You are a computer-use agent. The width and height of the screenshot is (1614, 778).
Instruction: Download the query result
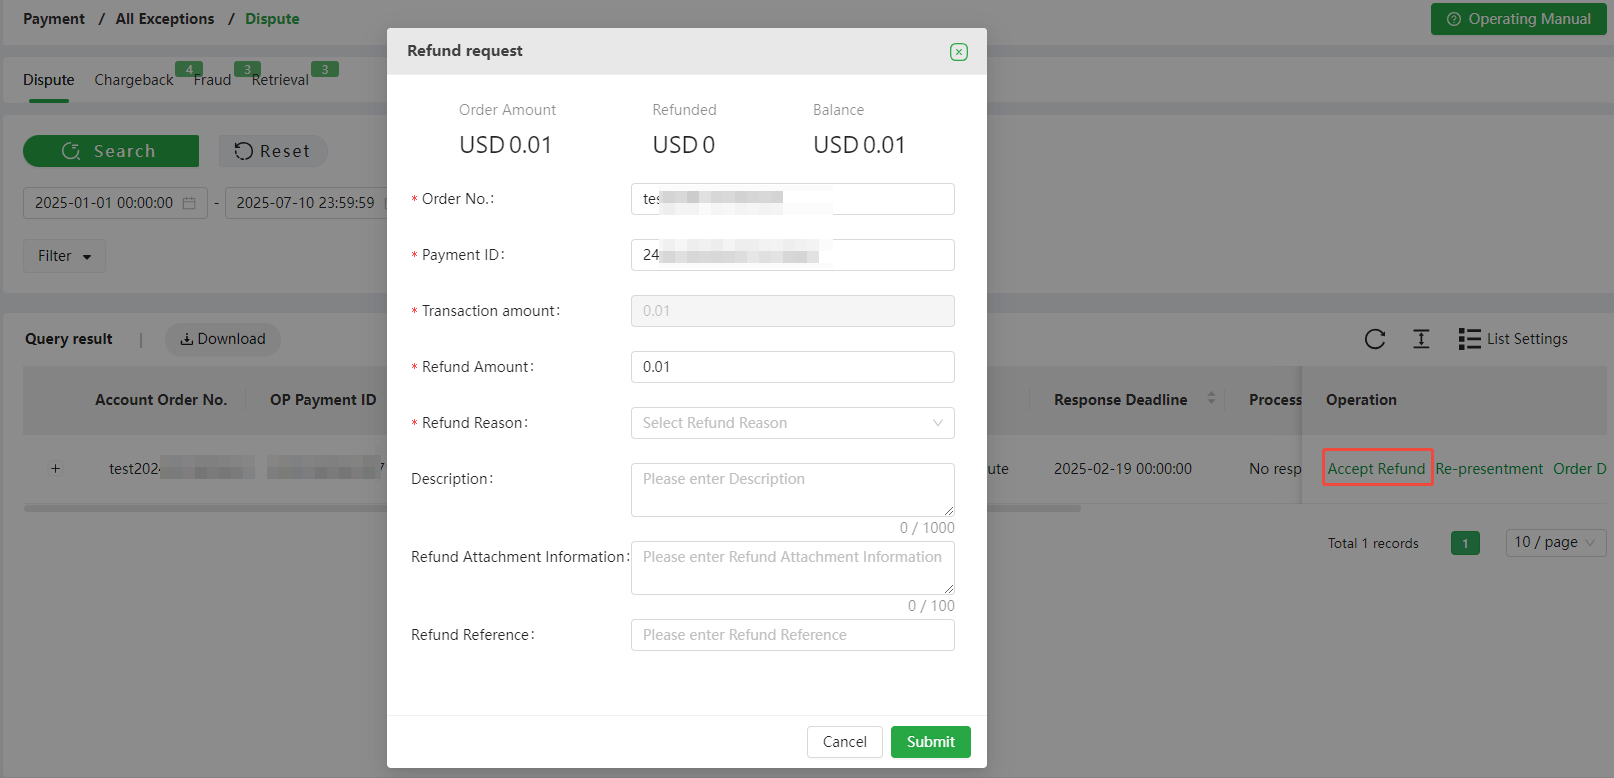point(223,339)
